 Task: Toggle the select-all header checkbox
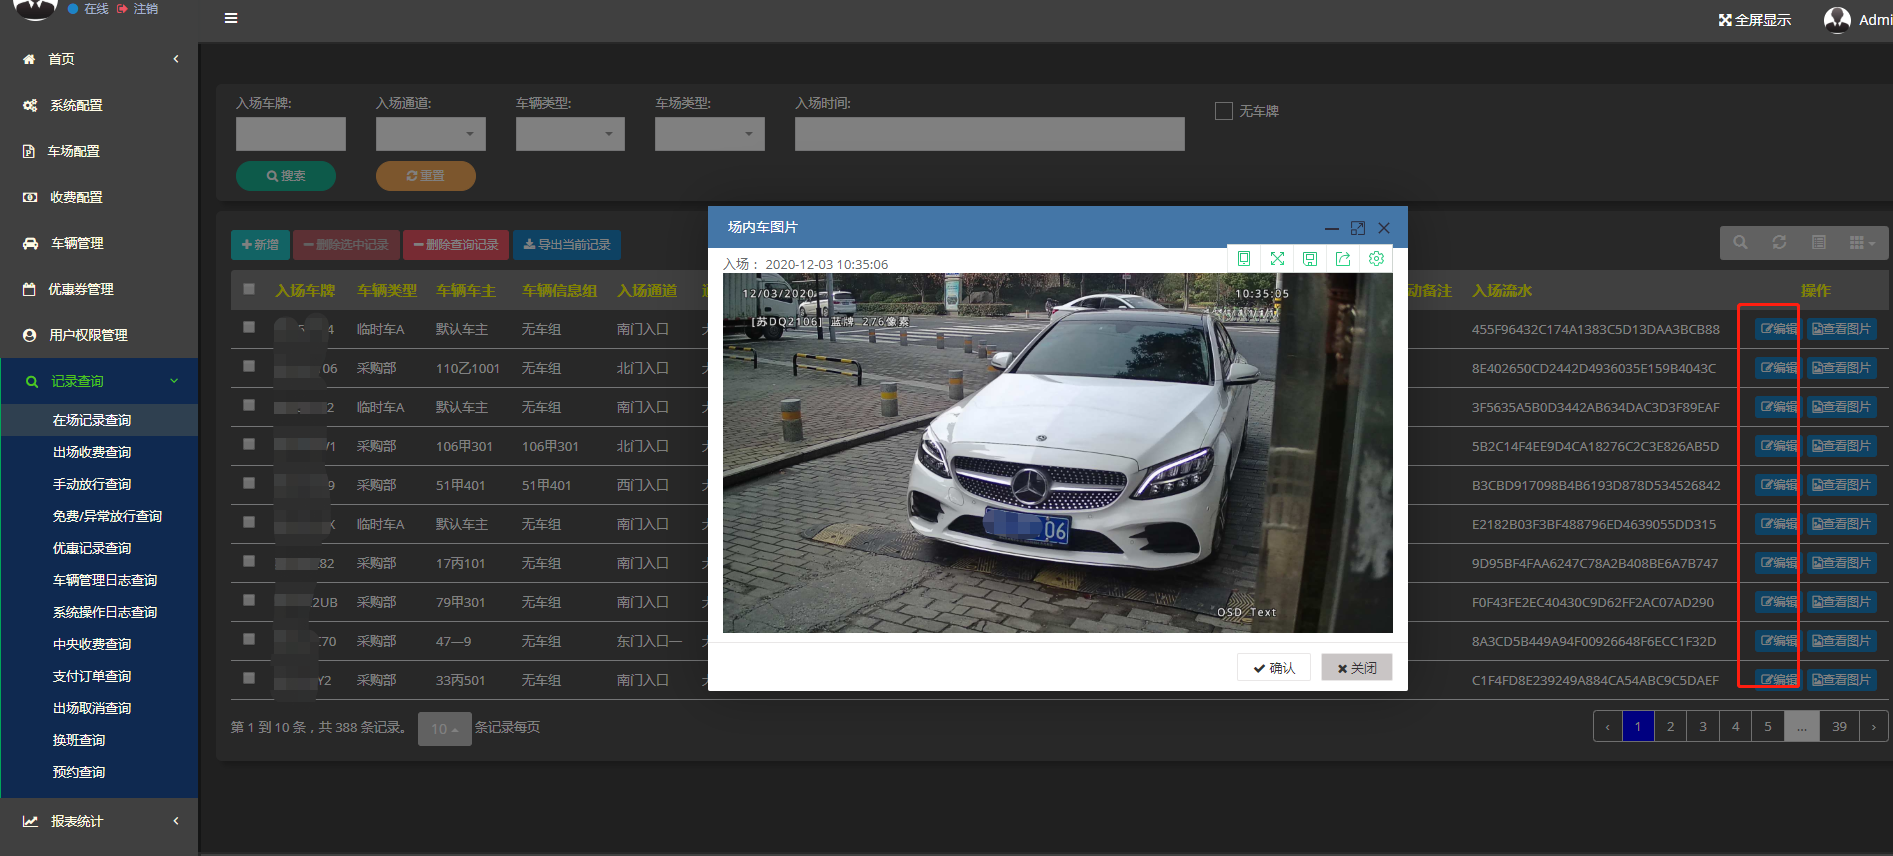(x=249, y=289)
